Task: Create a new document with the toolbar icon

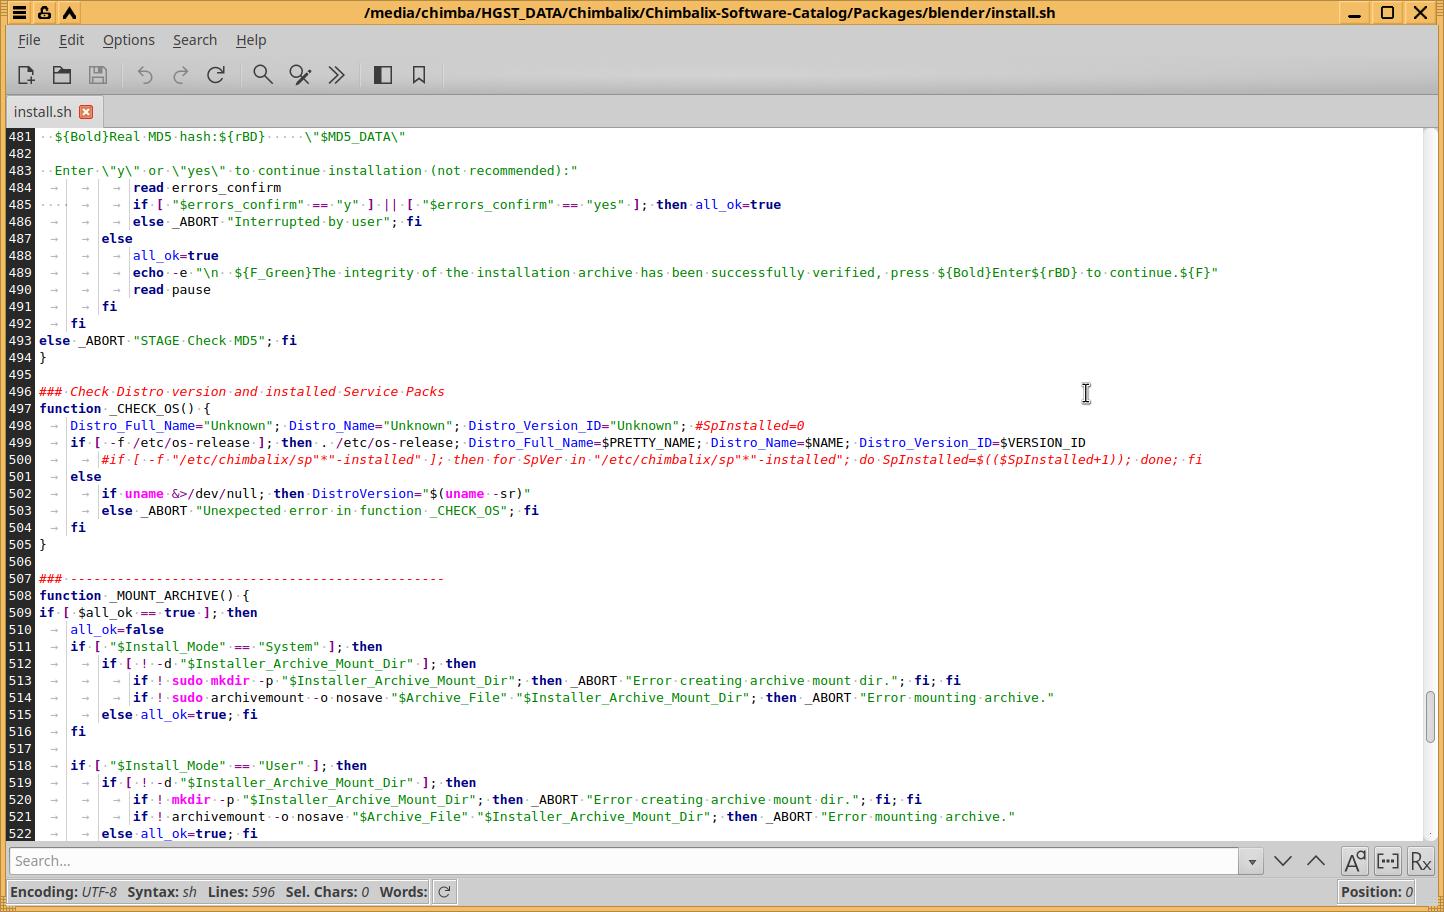Action: (26, 75)
